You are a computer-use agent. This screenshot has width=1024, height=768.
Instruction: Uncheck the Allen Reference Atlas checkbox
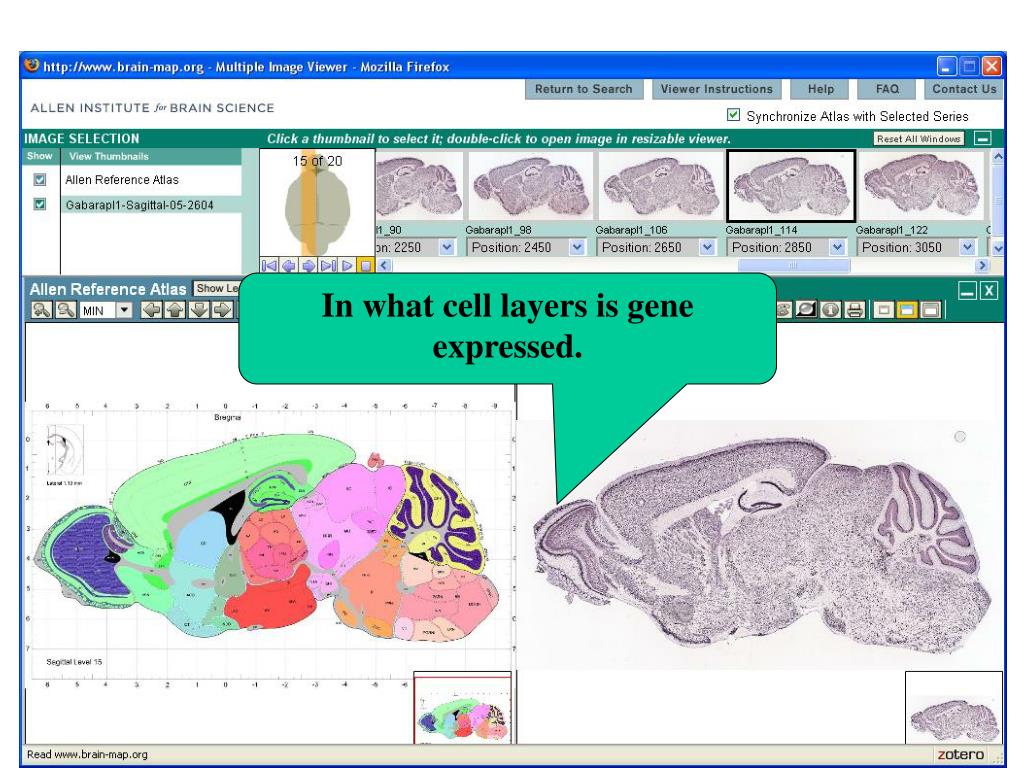pyautogui.click(x=40, y=180)
